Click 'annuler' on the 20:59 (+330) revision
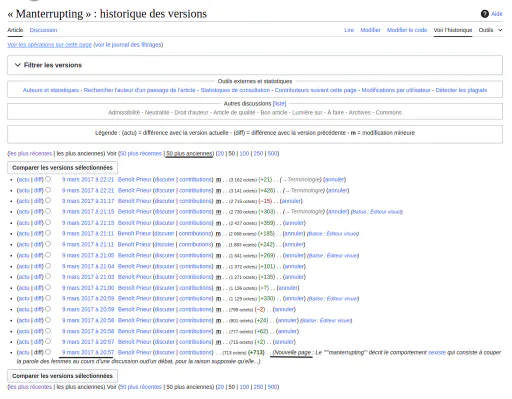Image resolution: width=512 pixels, height=399 pixels. click(x=294, y=299)
